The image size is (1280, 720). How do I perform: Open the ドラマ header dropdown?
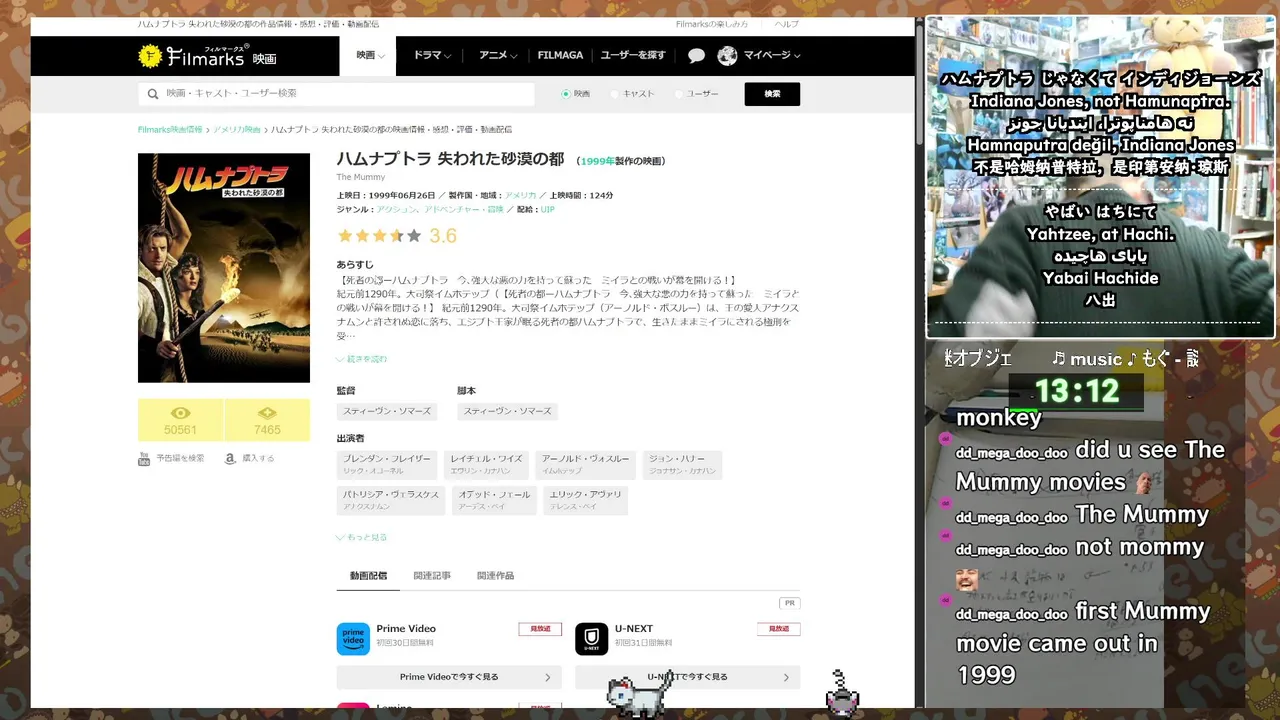point(432,56)
